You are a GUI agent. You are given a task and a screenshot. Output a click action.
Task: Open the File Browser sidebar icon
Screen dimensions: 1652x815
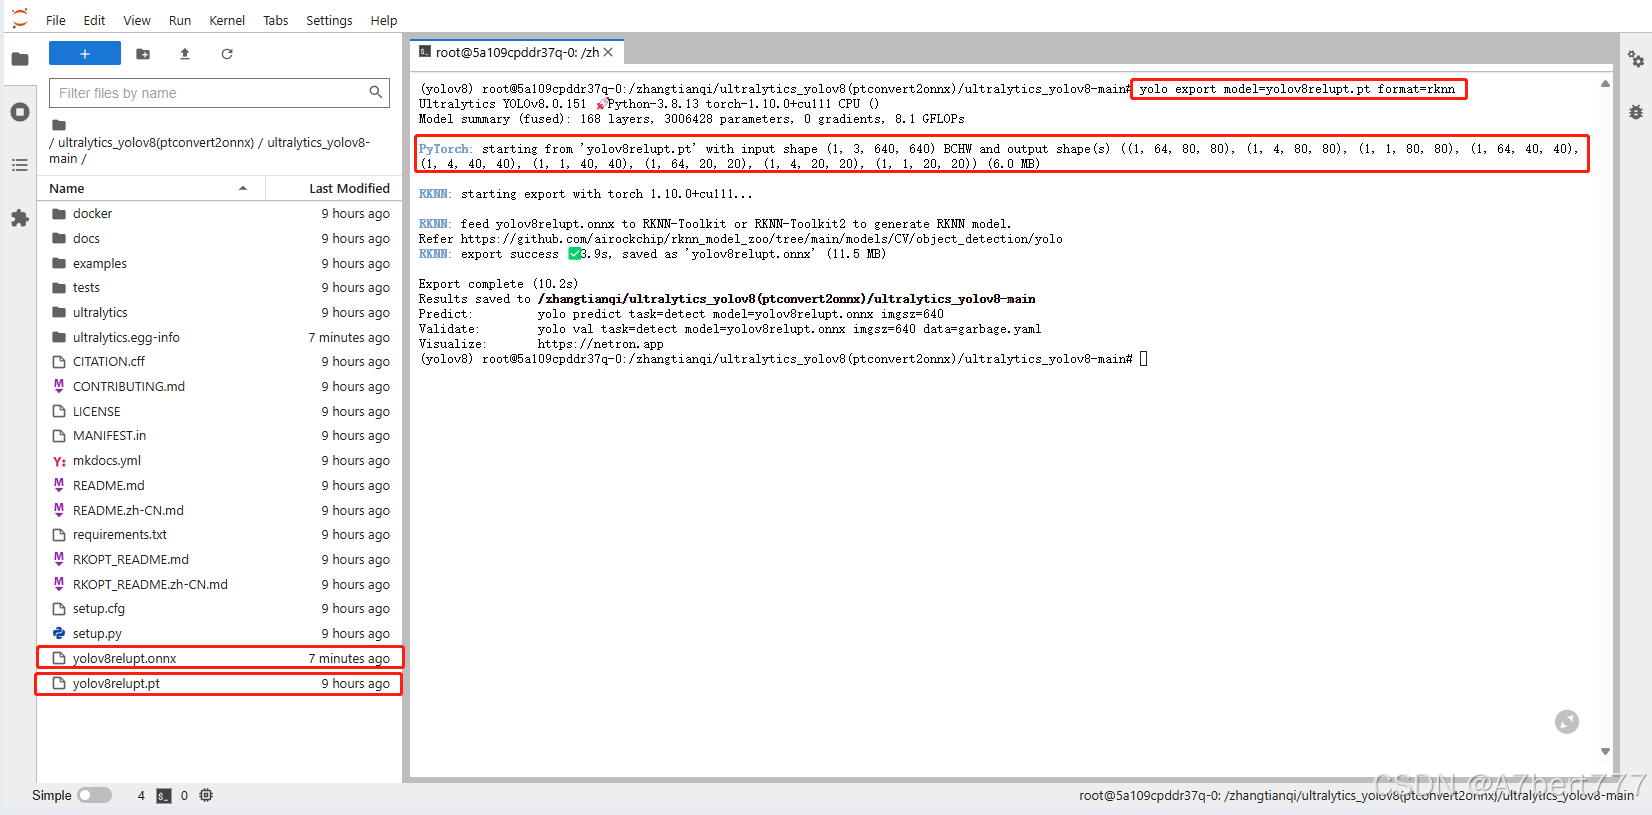point(20,59)
